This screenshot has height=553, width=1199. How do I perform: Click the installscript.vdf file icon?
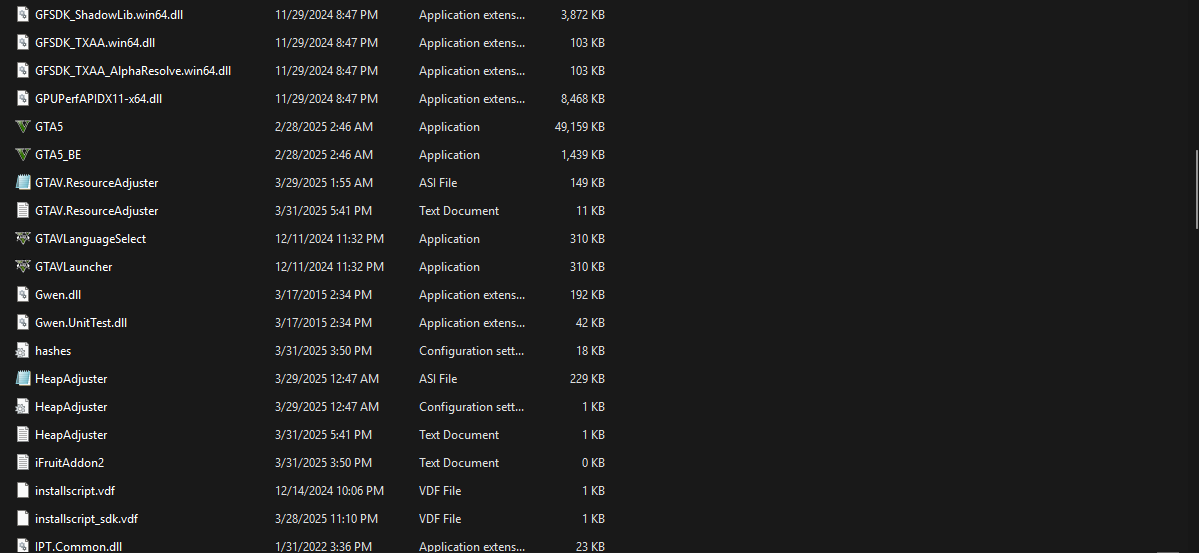pos(23,491)
